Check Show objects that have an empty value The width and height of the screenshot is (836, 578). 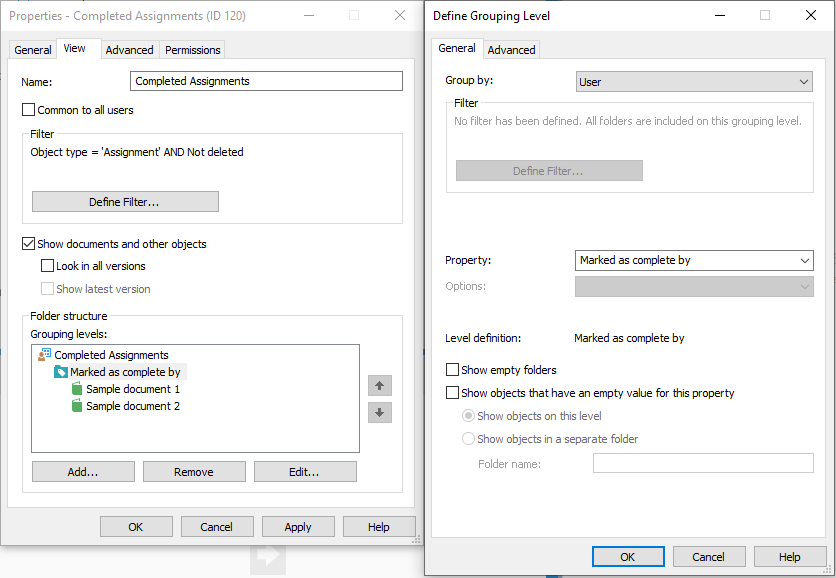click(452, 392)
